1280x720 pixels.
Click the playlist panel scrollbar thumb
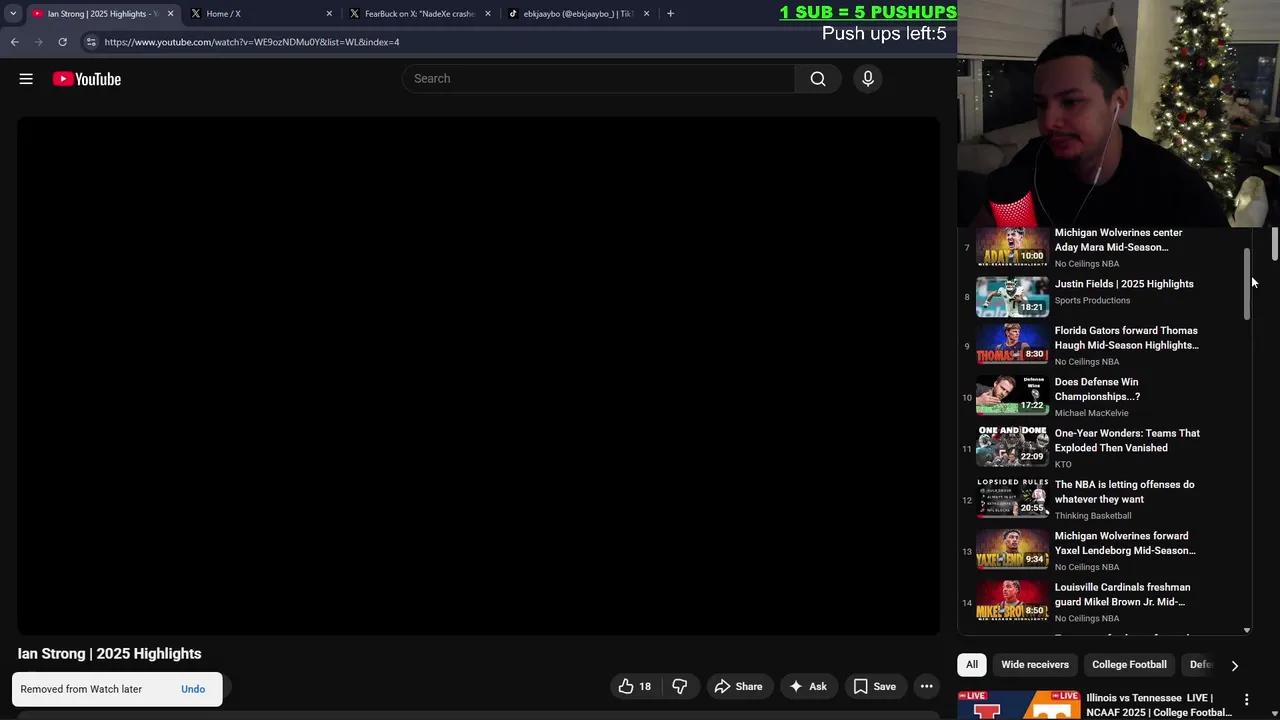(1247, 285)
